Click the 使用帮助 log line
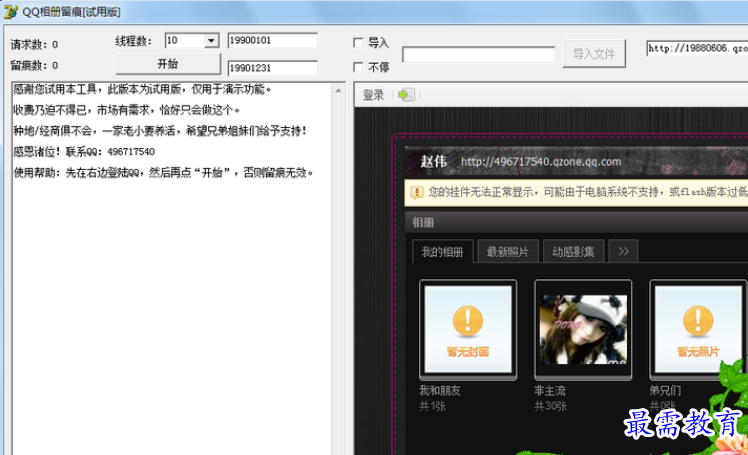The height and width of the screenshot is (455, 748). point(163,172)
